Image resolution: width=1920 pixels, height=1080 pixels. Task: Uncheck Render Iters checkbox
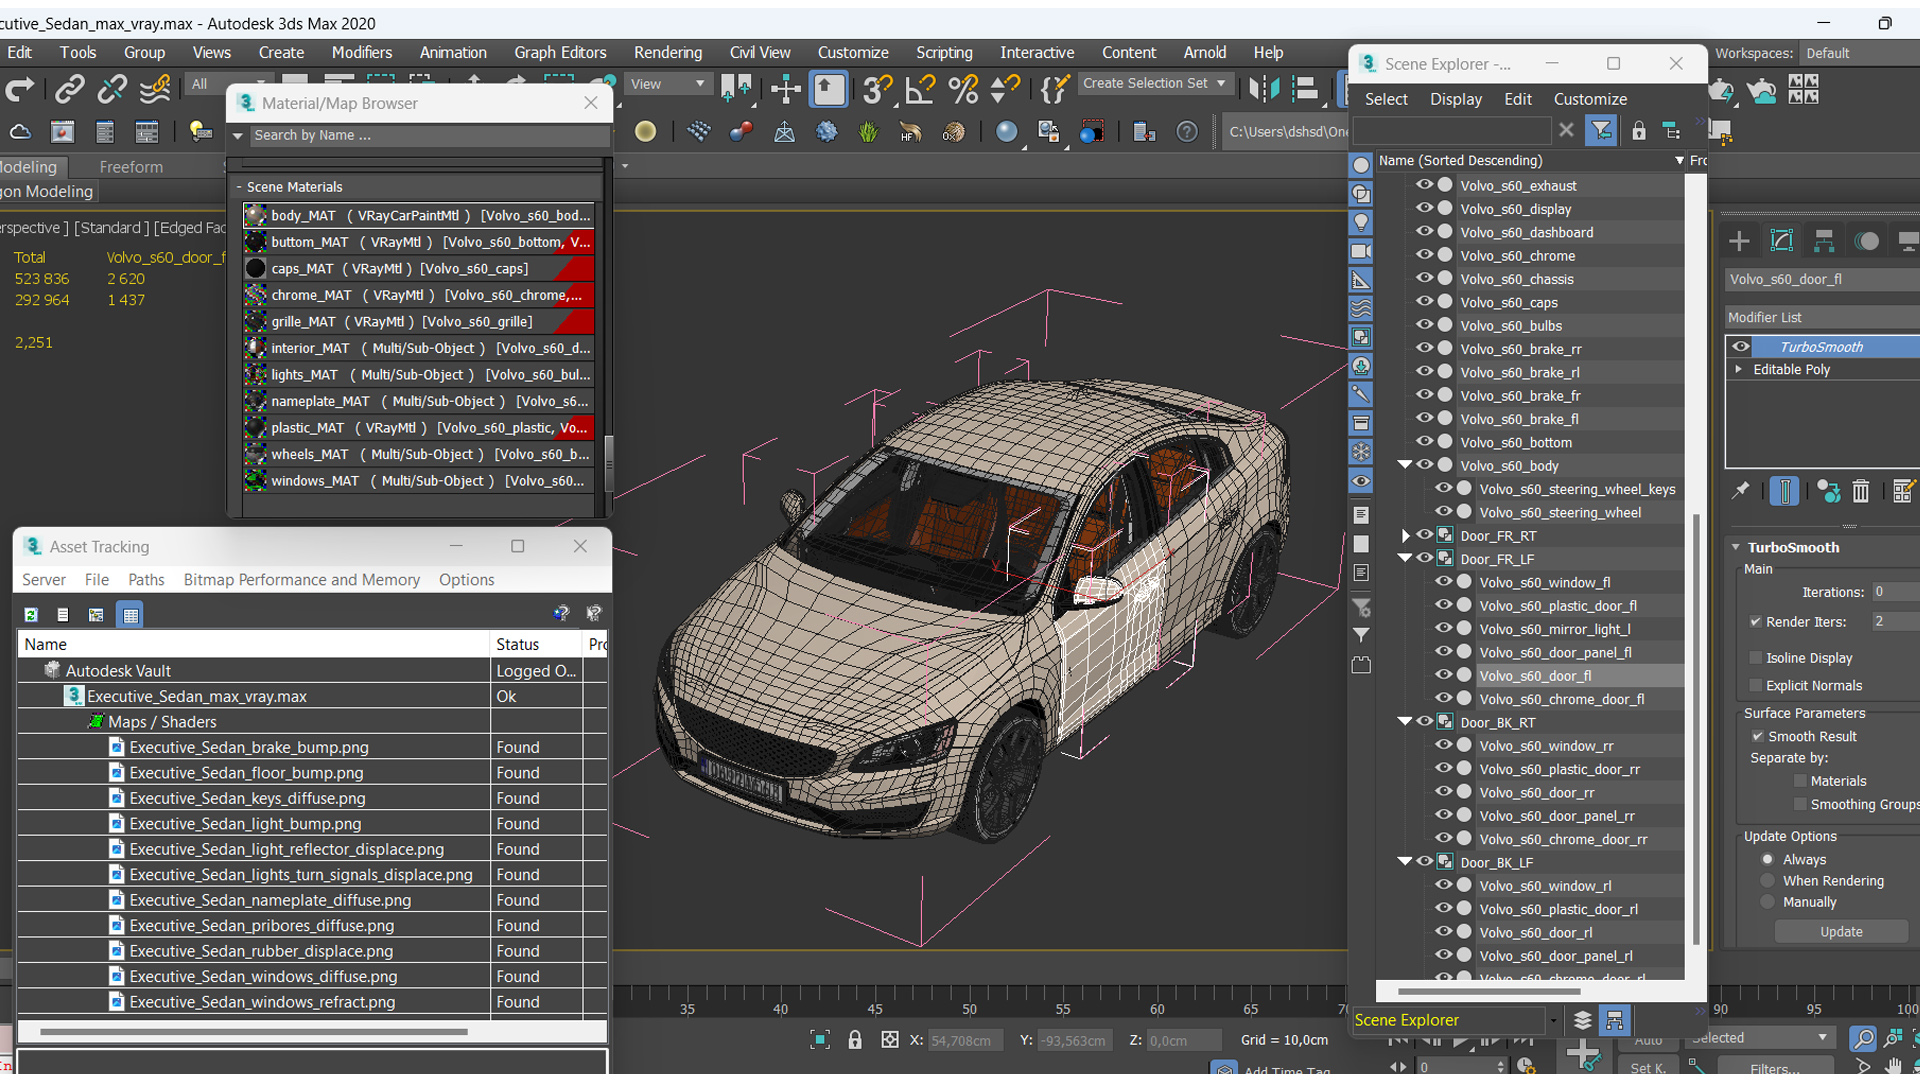pyautogui.click(x=1755, y=621)
